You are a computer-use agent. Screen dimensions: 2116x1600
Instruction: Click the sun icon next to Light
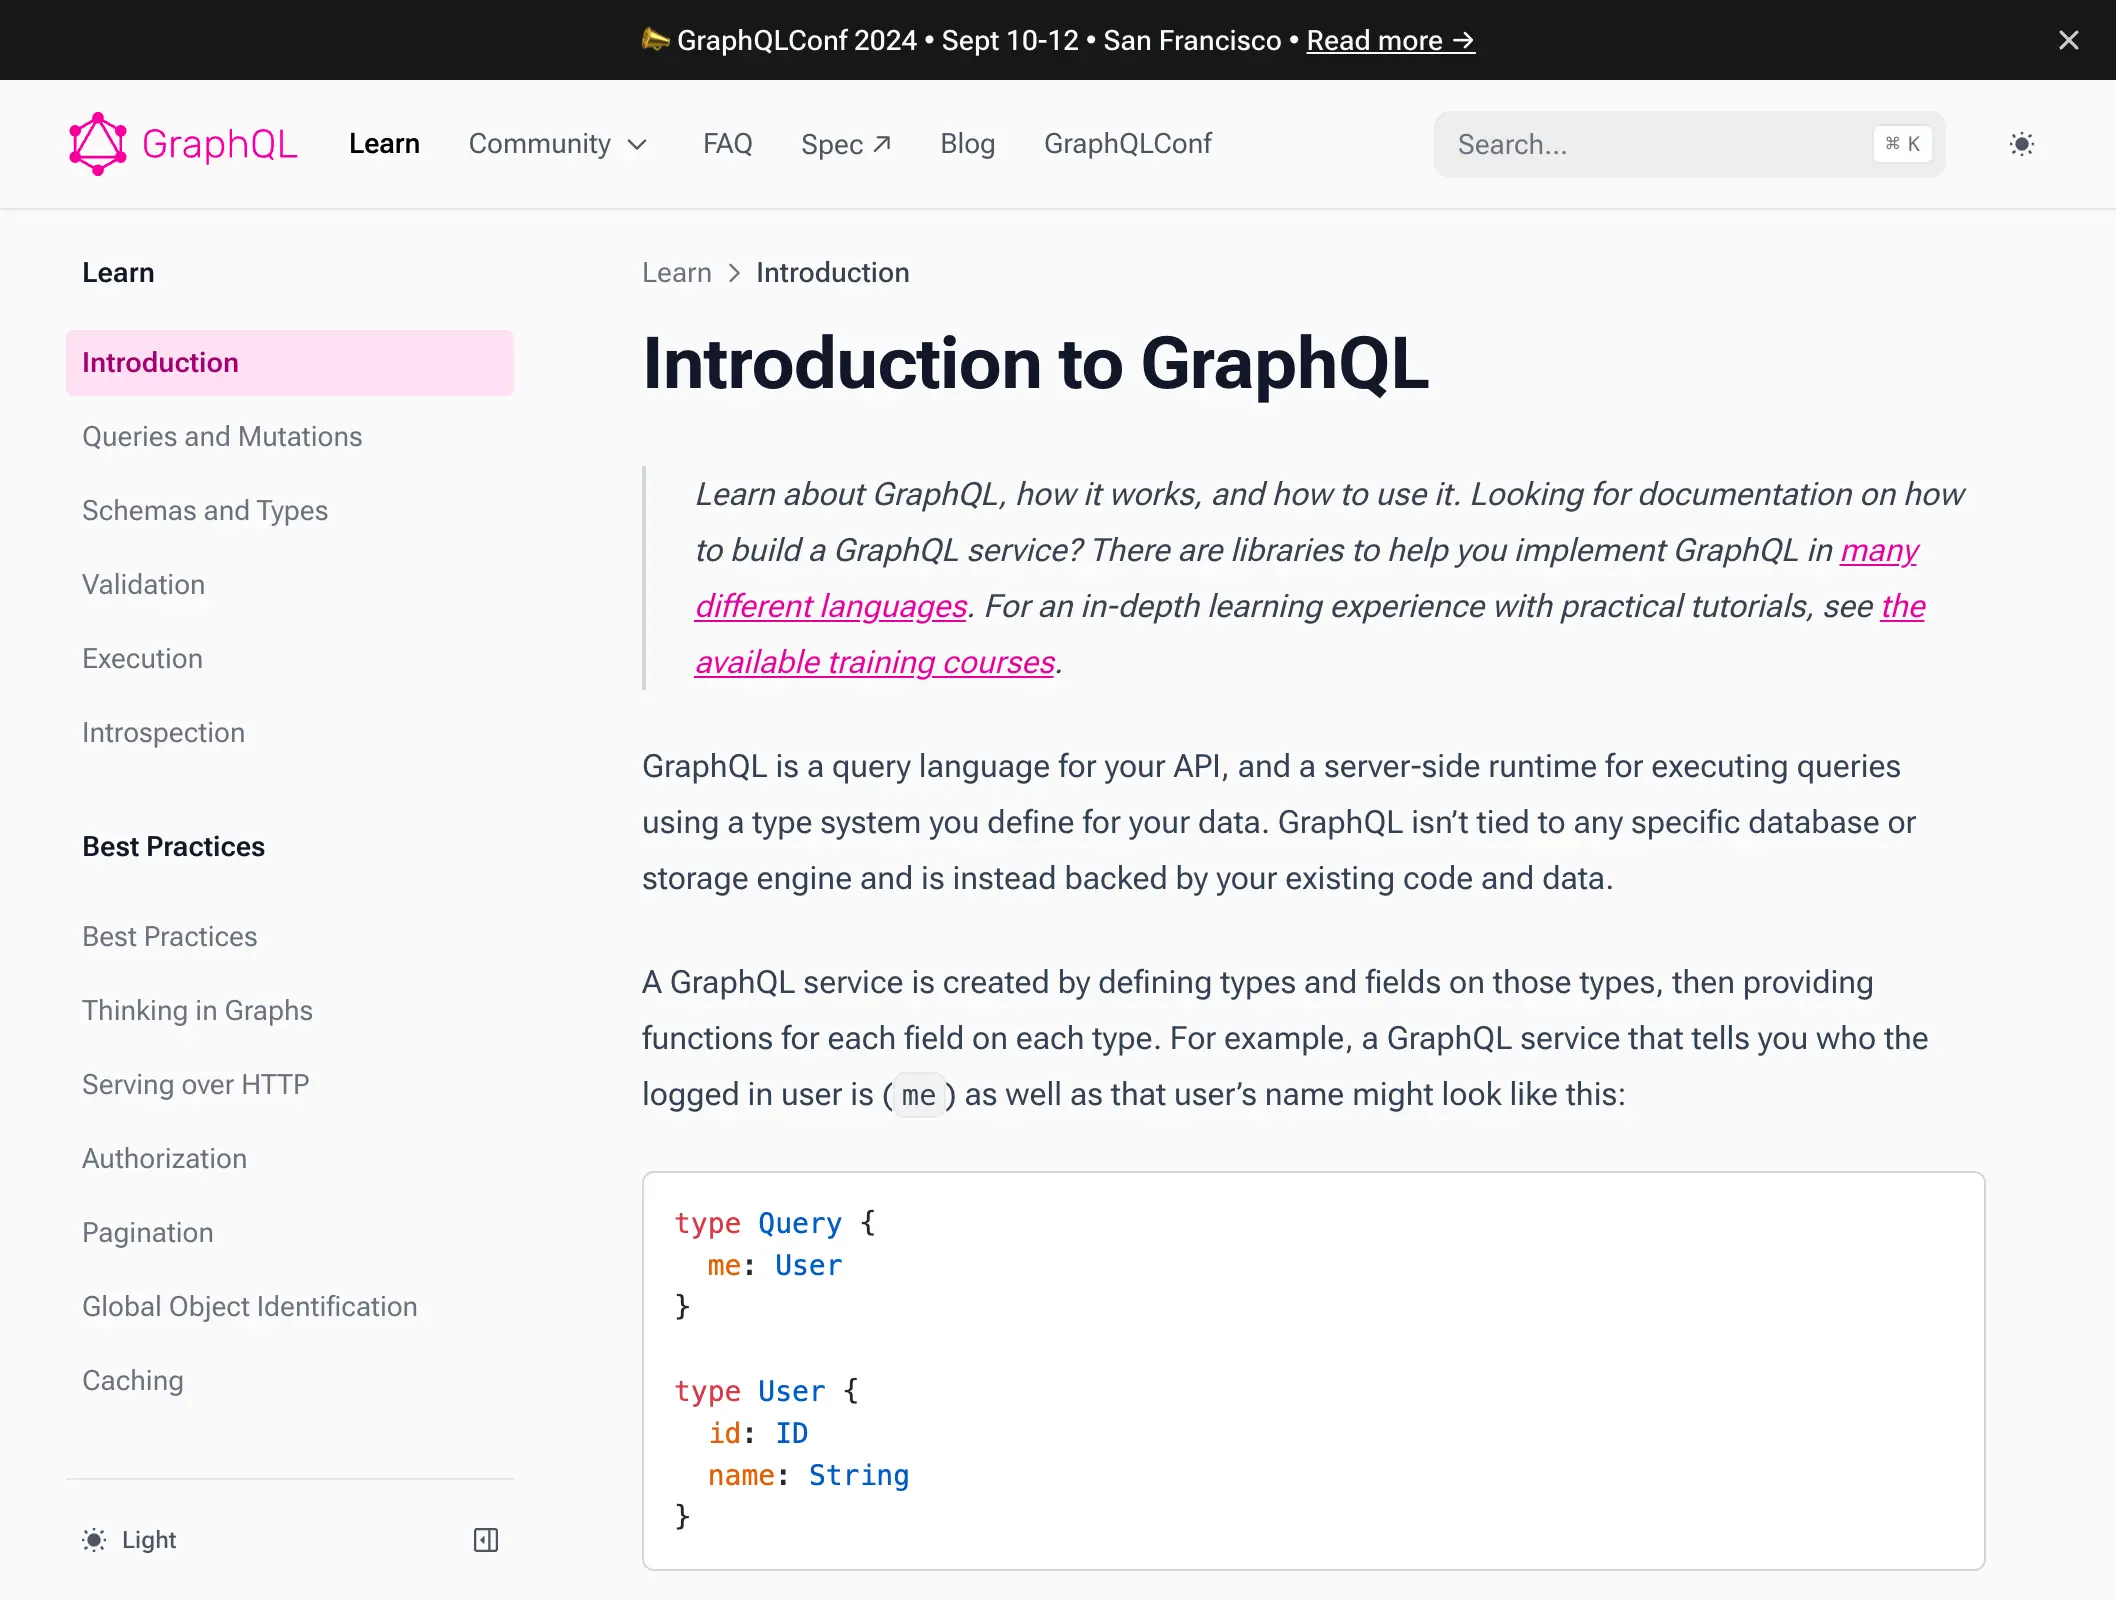(x=93, y=1539)
